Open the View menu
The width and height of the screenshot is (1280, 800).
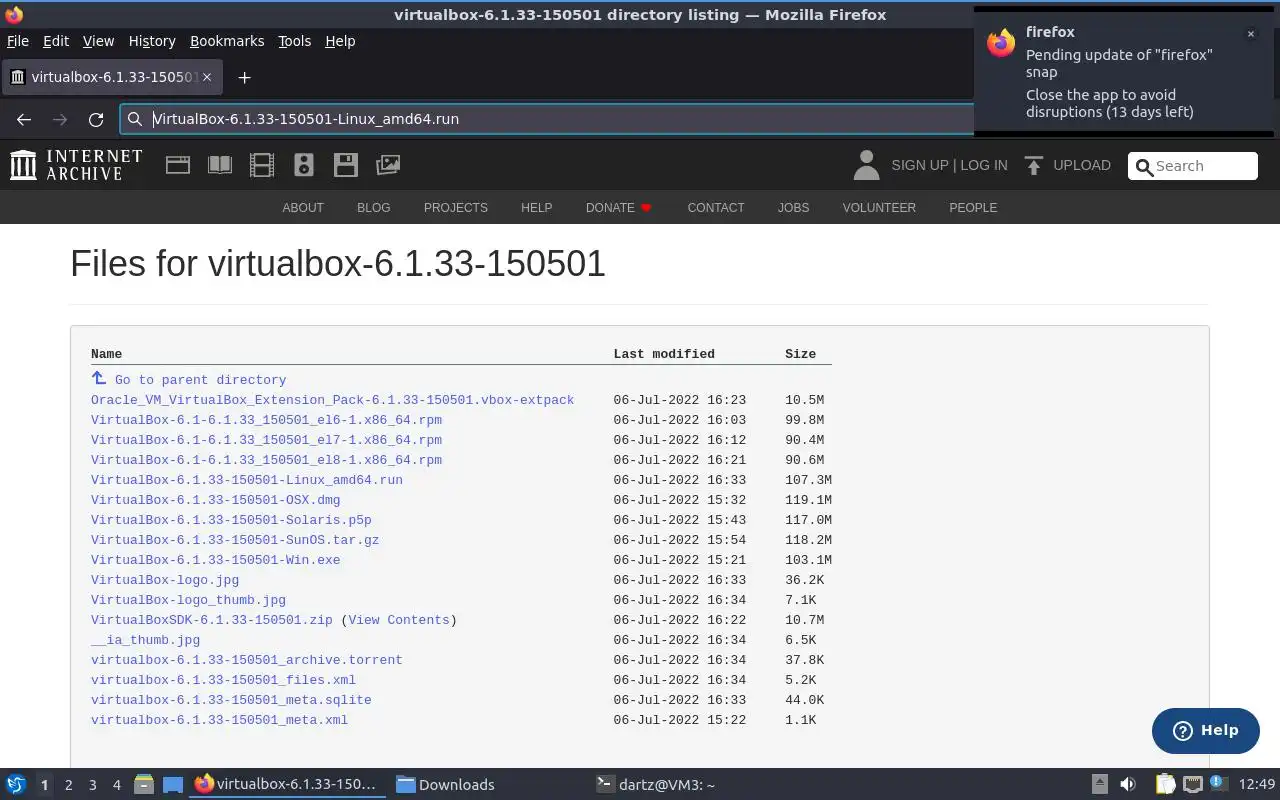98,41
